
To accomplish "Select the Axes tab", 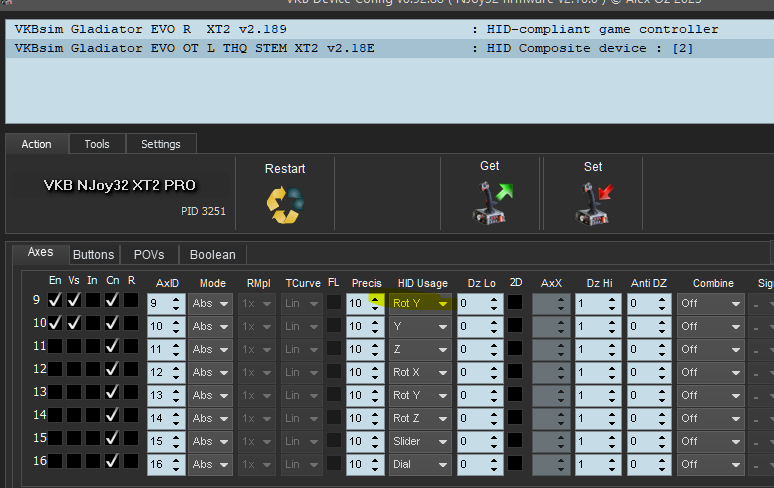I will pos(40,252).
